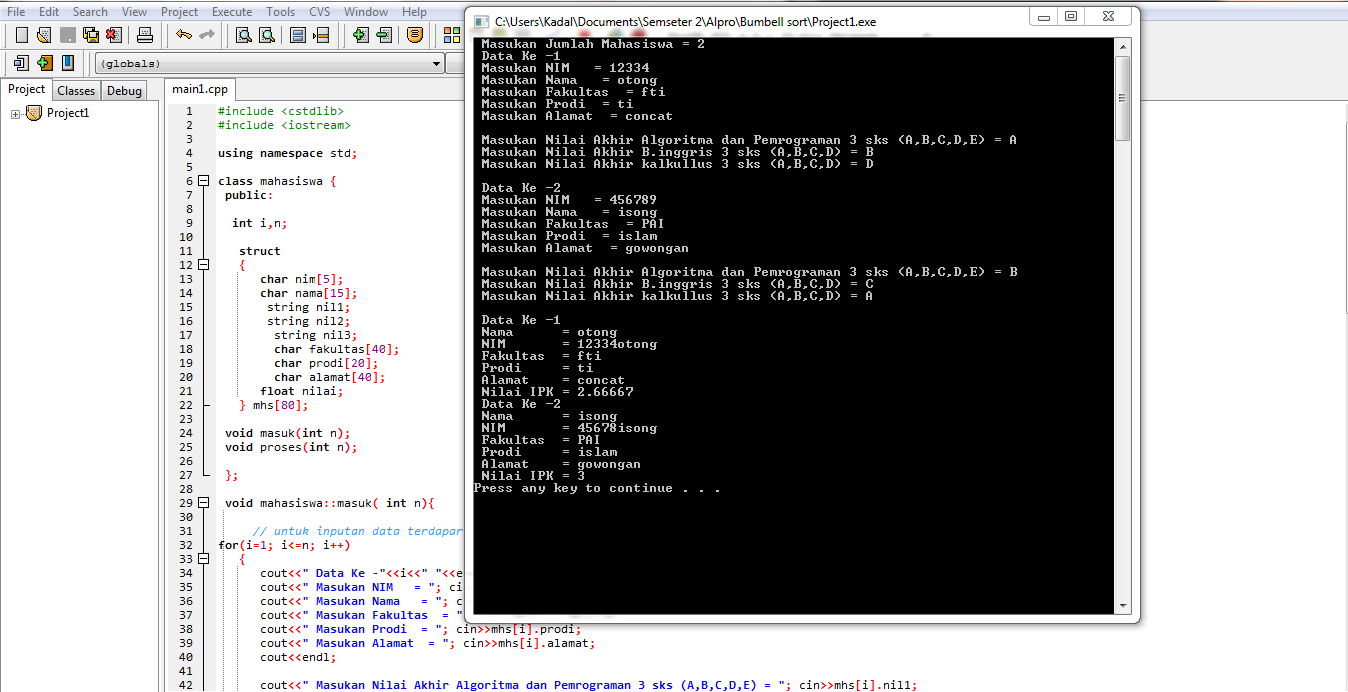Click console scrollbar down arrow
The height and width of the screenshot is (692, 1348).
(1123, 606)
